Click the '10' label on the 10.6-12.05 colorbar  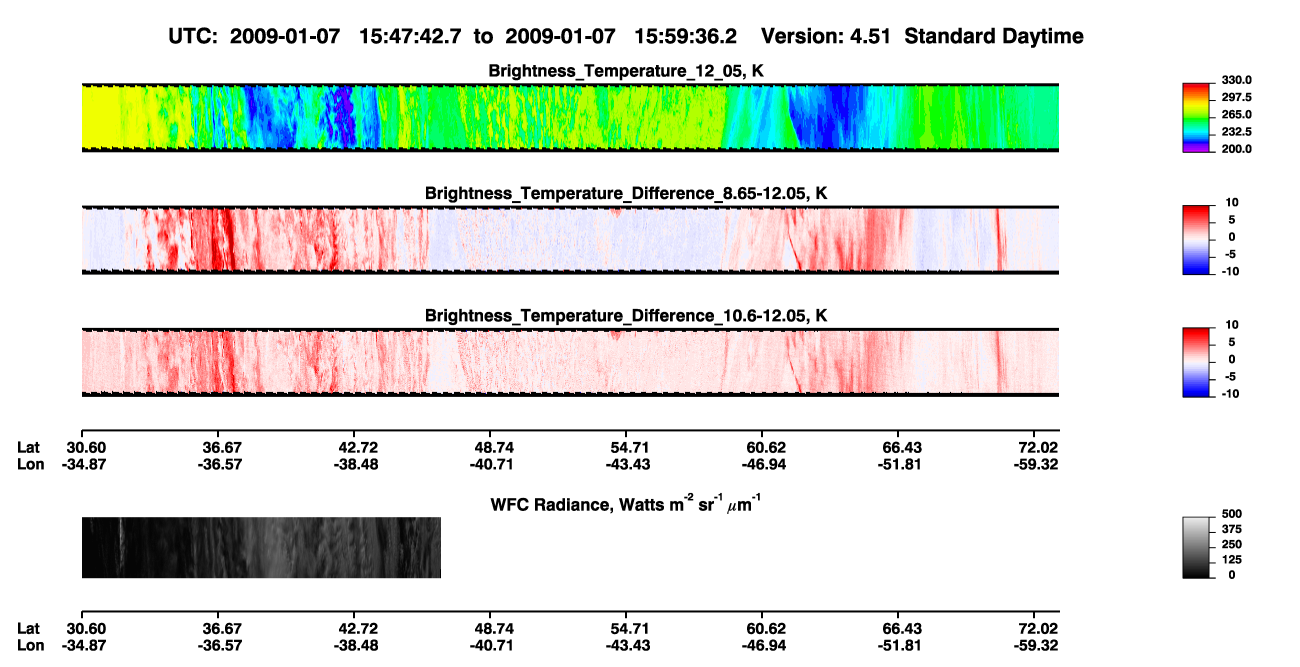click(1230, 326)
